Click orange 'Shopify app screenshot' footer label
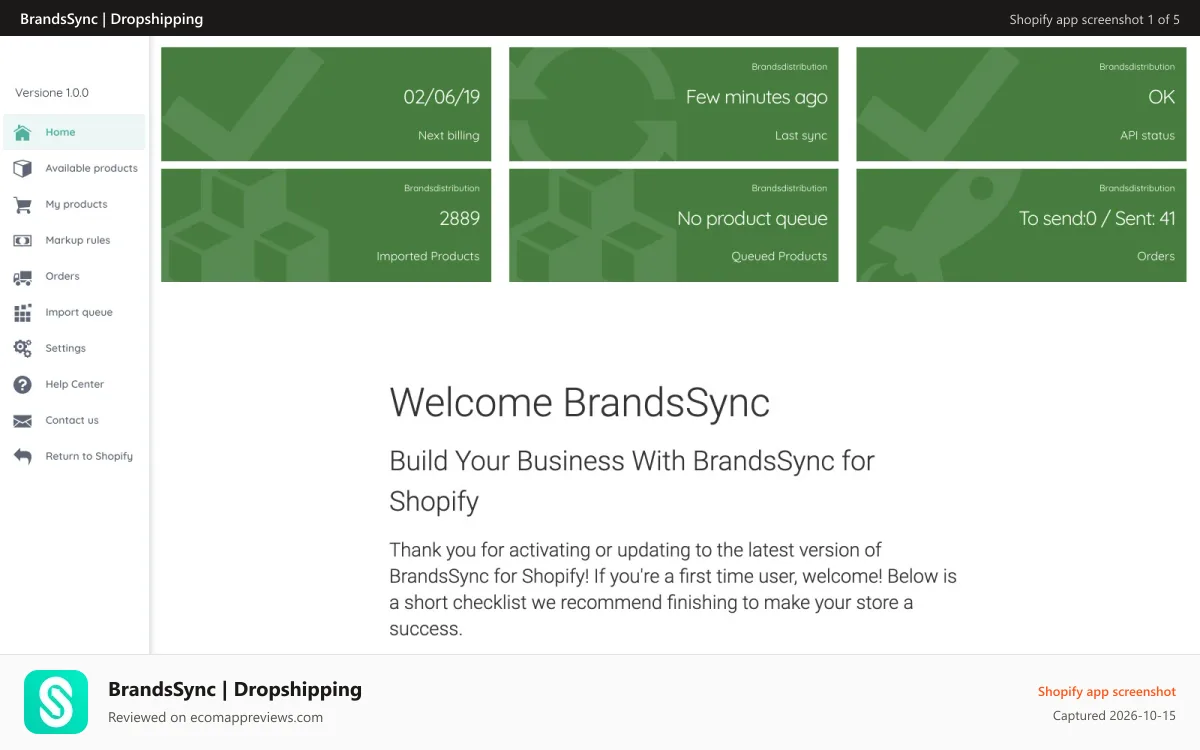 pos(1107,691)
